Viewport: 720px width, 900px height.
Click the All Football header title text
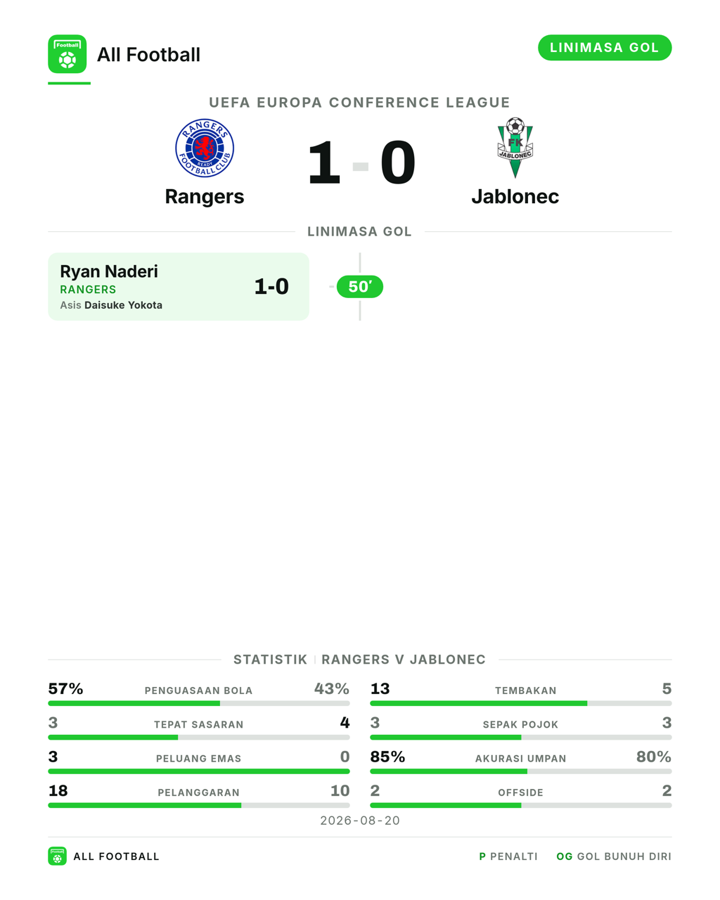149,55
